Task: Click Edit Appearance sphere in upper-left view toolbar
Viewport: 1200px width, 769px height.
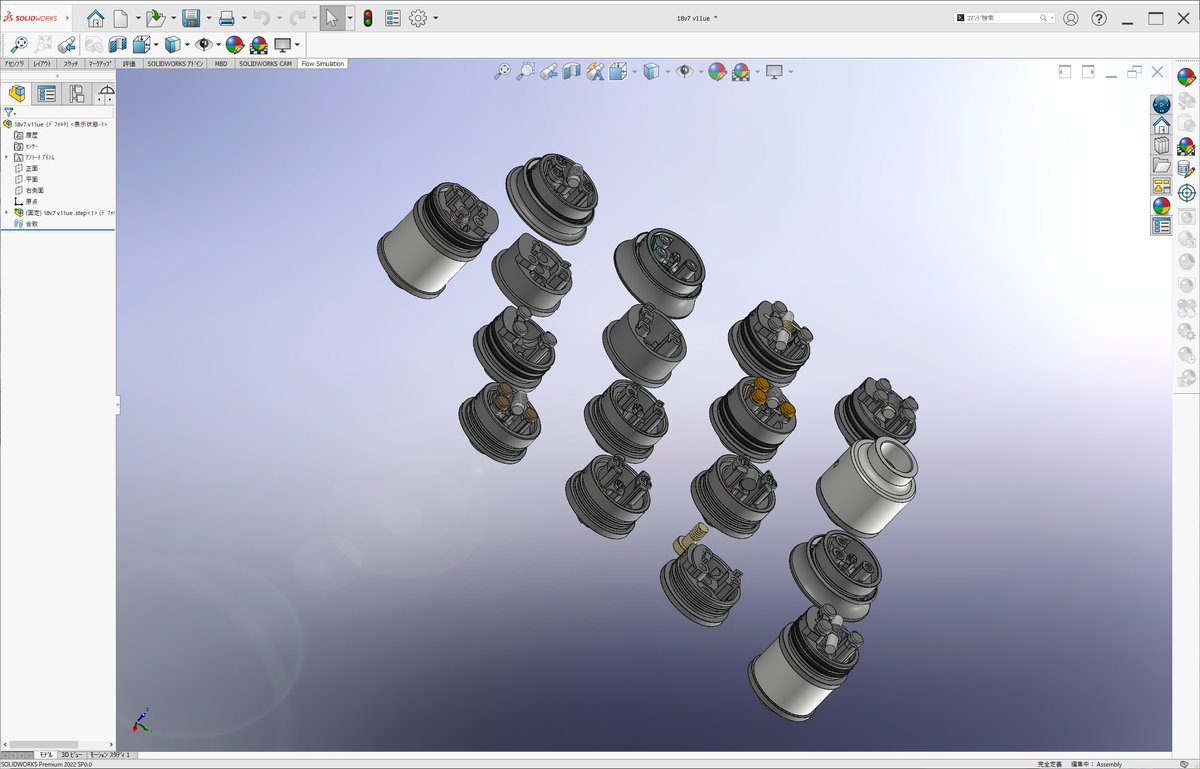Action: click(235, 44)
